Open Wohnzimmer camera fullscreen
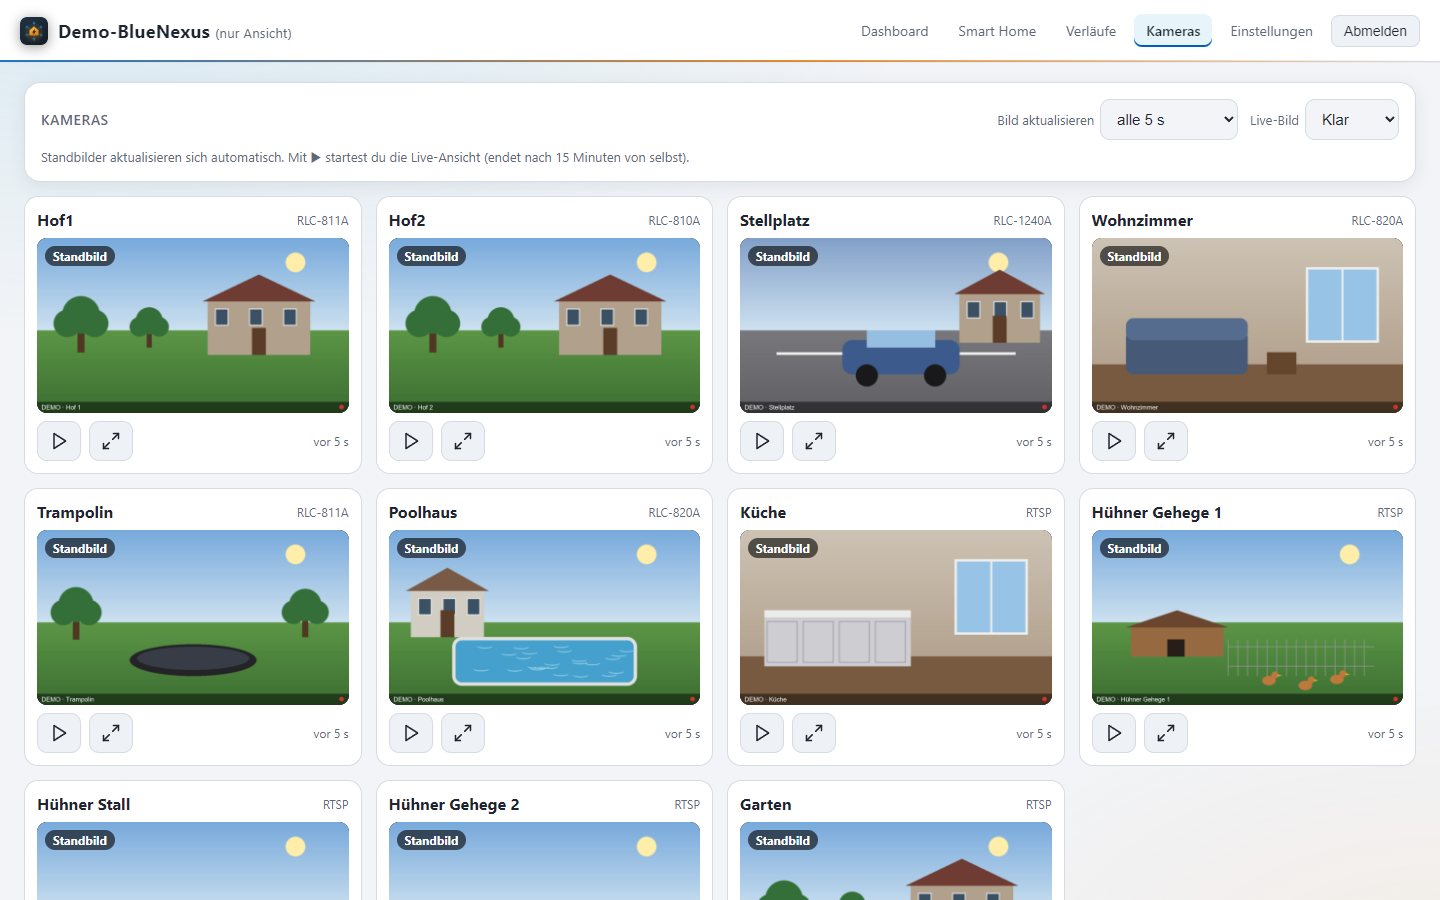This screenshot has width=1440, height=900. pos(1166,441)
